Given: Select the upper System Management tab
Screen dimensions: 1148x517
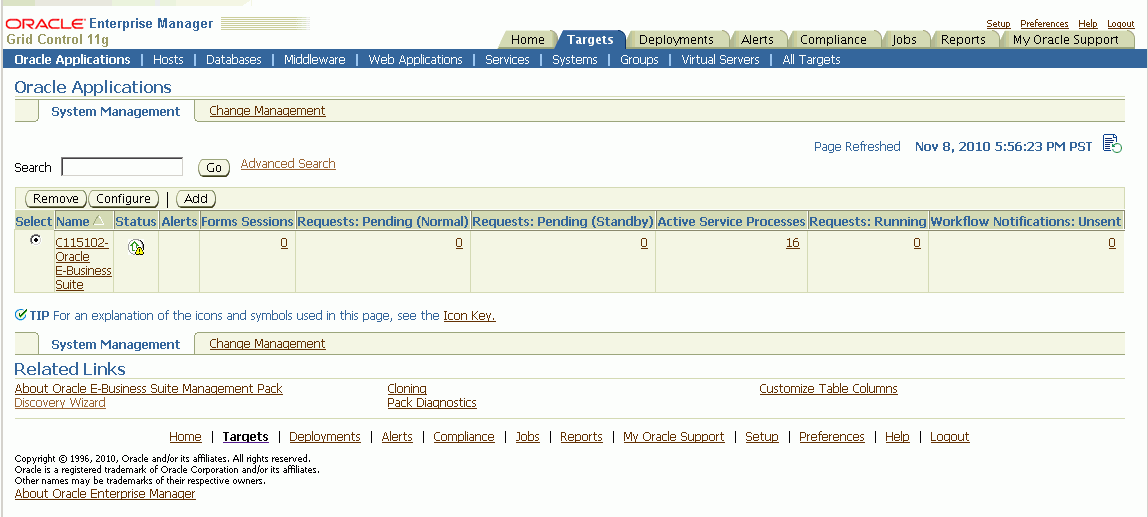Looking at the screenshot, I should 116,111.
